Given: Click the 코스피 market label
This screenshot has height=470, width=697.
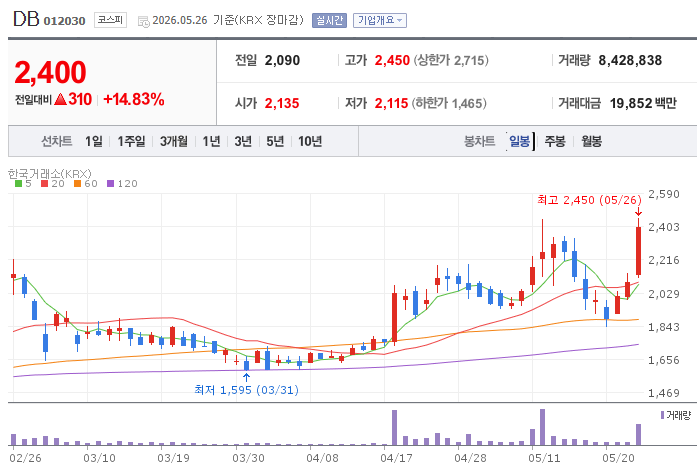Looking at the screenshot, I should coord(110,20).
